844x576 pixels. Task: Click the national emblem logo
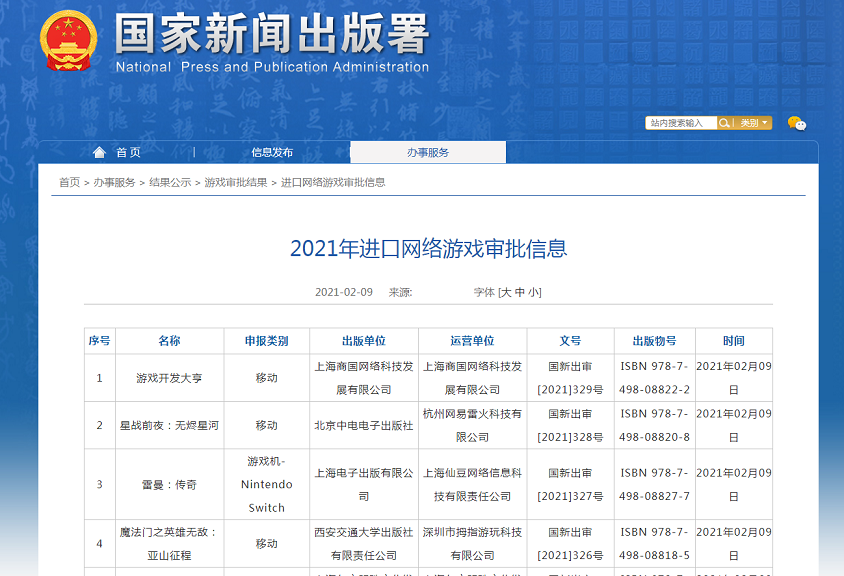[x=68, y=41]
